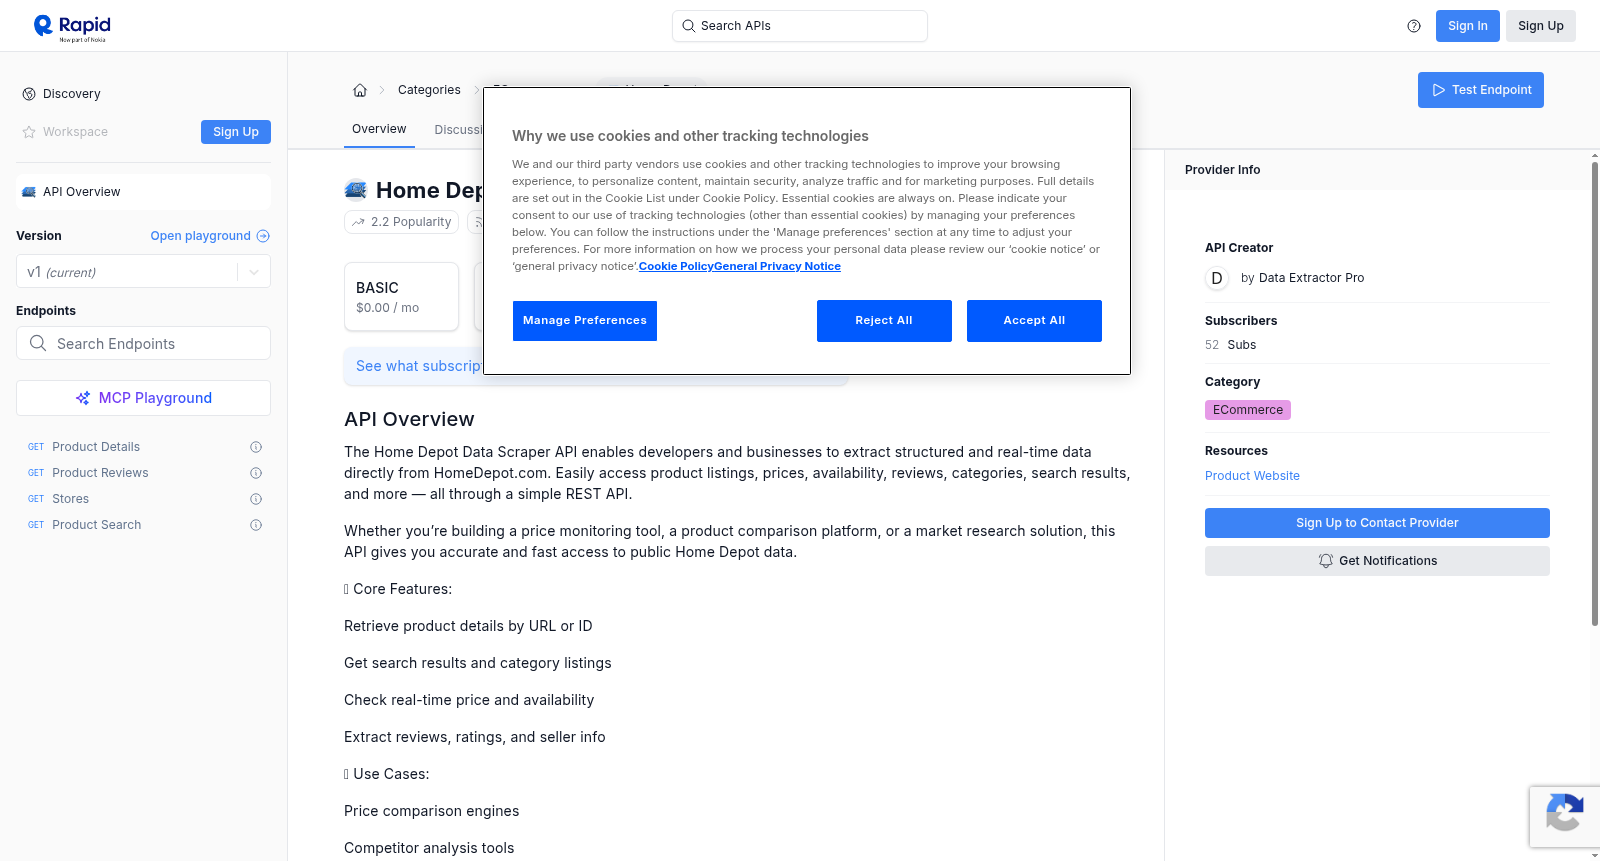Click info icon next to Product Details
Viewport: 1600px width, 861px height.
click(256, 447)
